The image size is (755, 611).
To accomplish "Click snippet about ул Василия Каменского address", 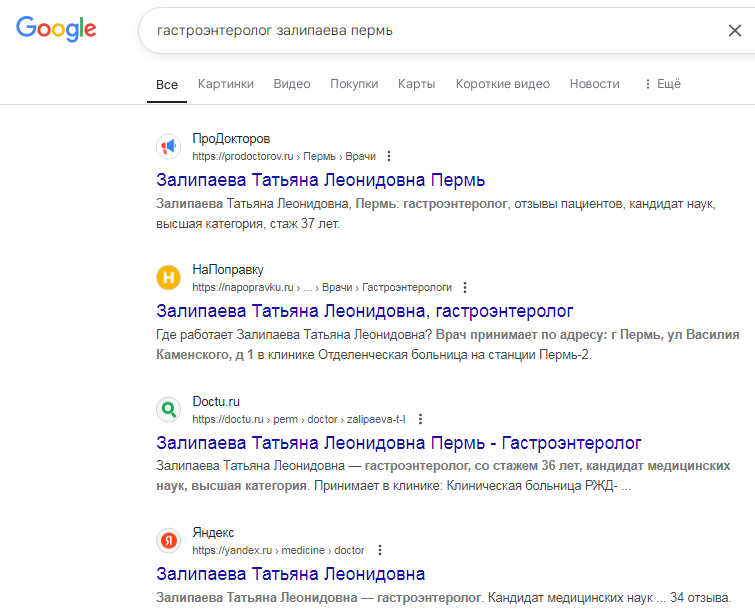I will point(448,345).
